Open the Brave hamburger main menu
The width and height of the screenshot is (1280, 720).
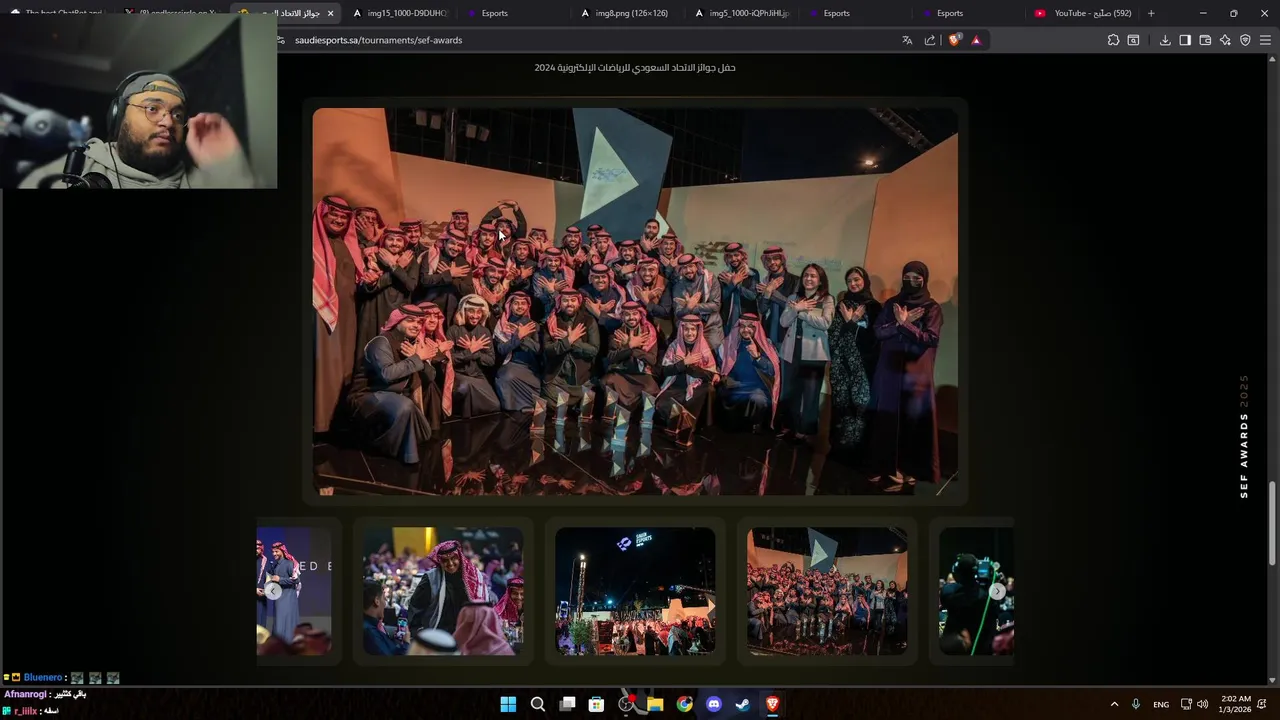click(1265, 40)
